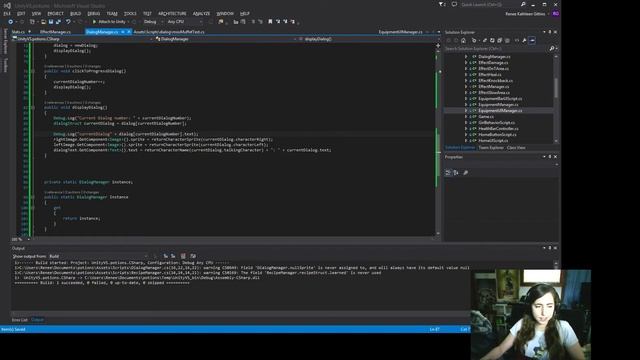Select EffectManager.cs in Solution Explorer
Viewport: 640px width, 360px height.
[x=493, y=87]
